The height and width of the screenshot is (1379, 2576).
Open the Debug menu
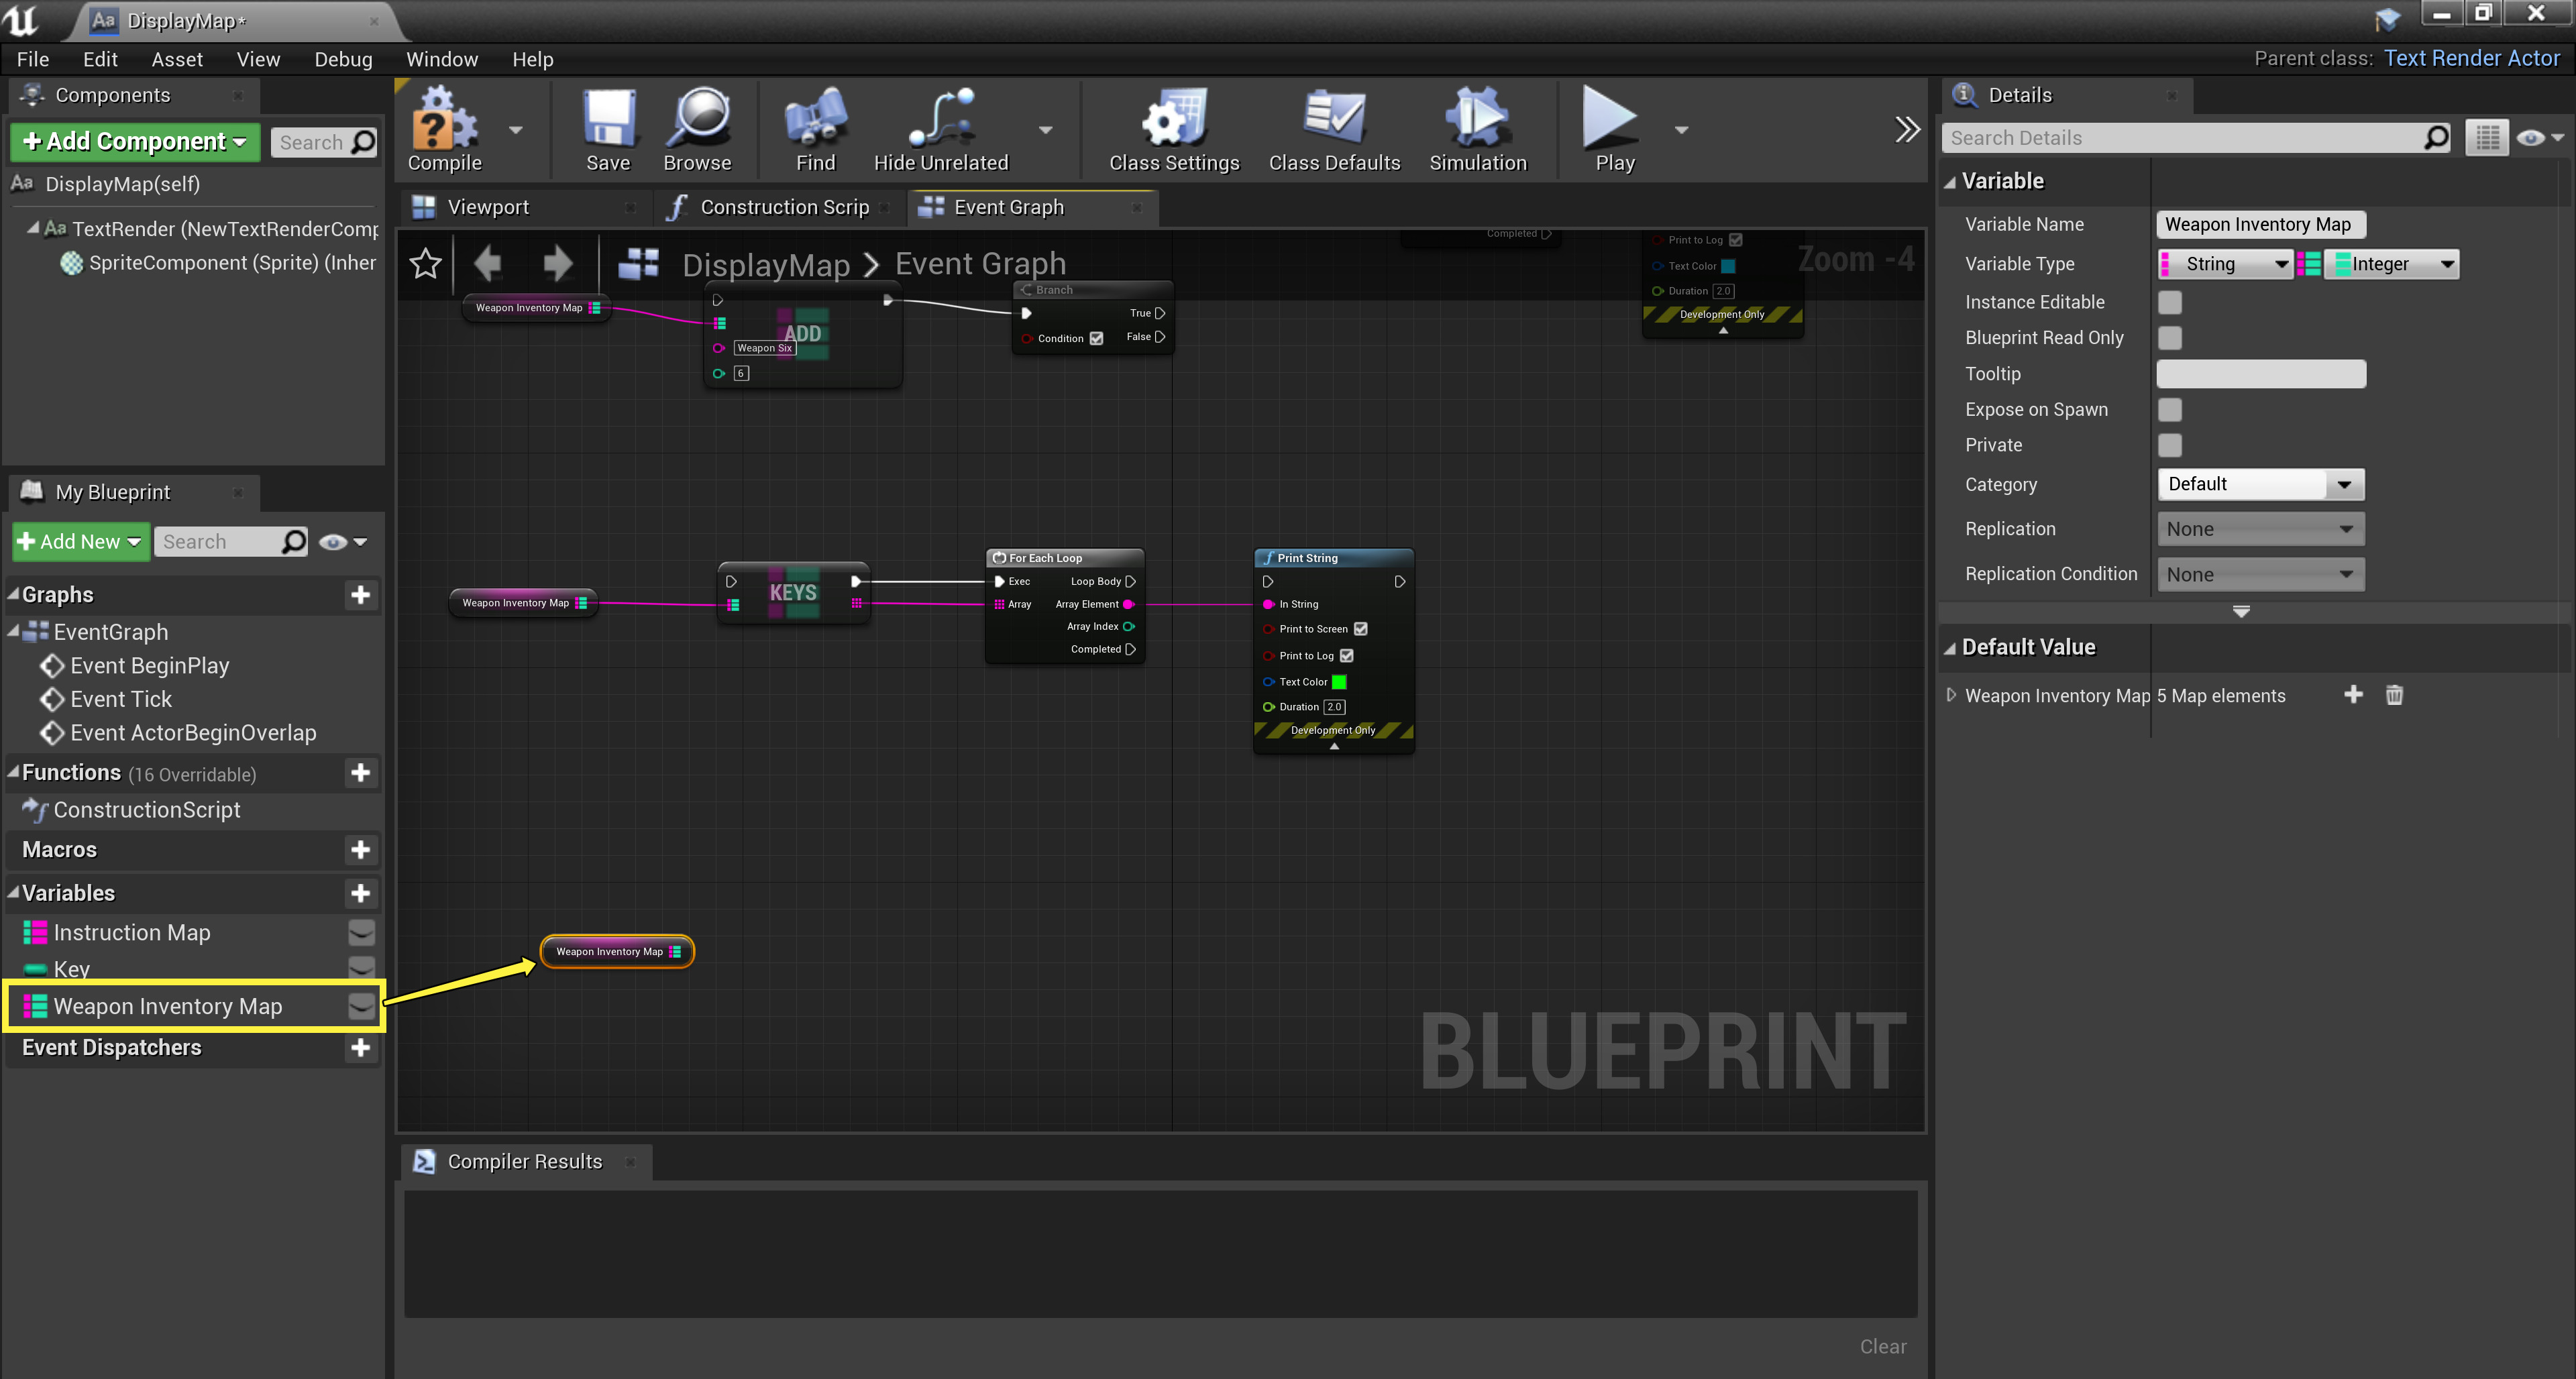click(x=343, y=59)
